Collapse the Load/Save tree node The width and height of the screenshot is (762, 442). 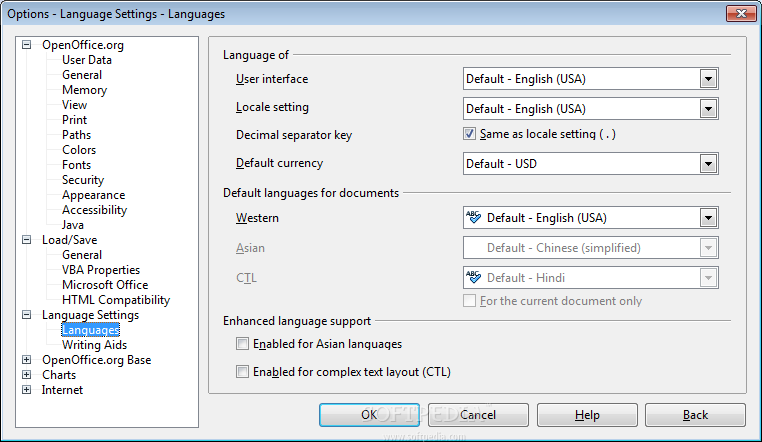[x=27, y=239]
